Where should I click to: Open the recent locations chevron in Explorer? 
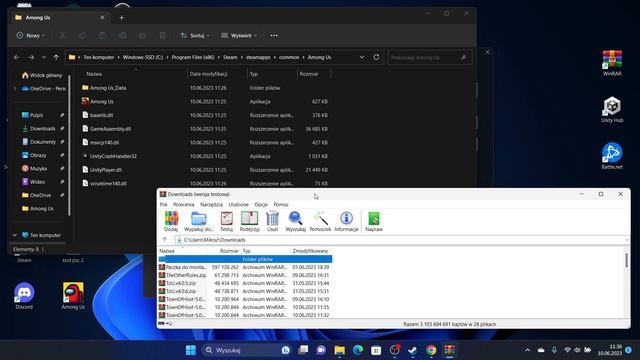[44, 57]
